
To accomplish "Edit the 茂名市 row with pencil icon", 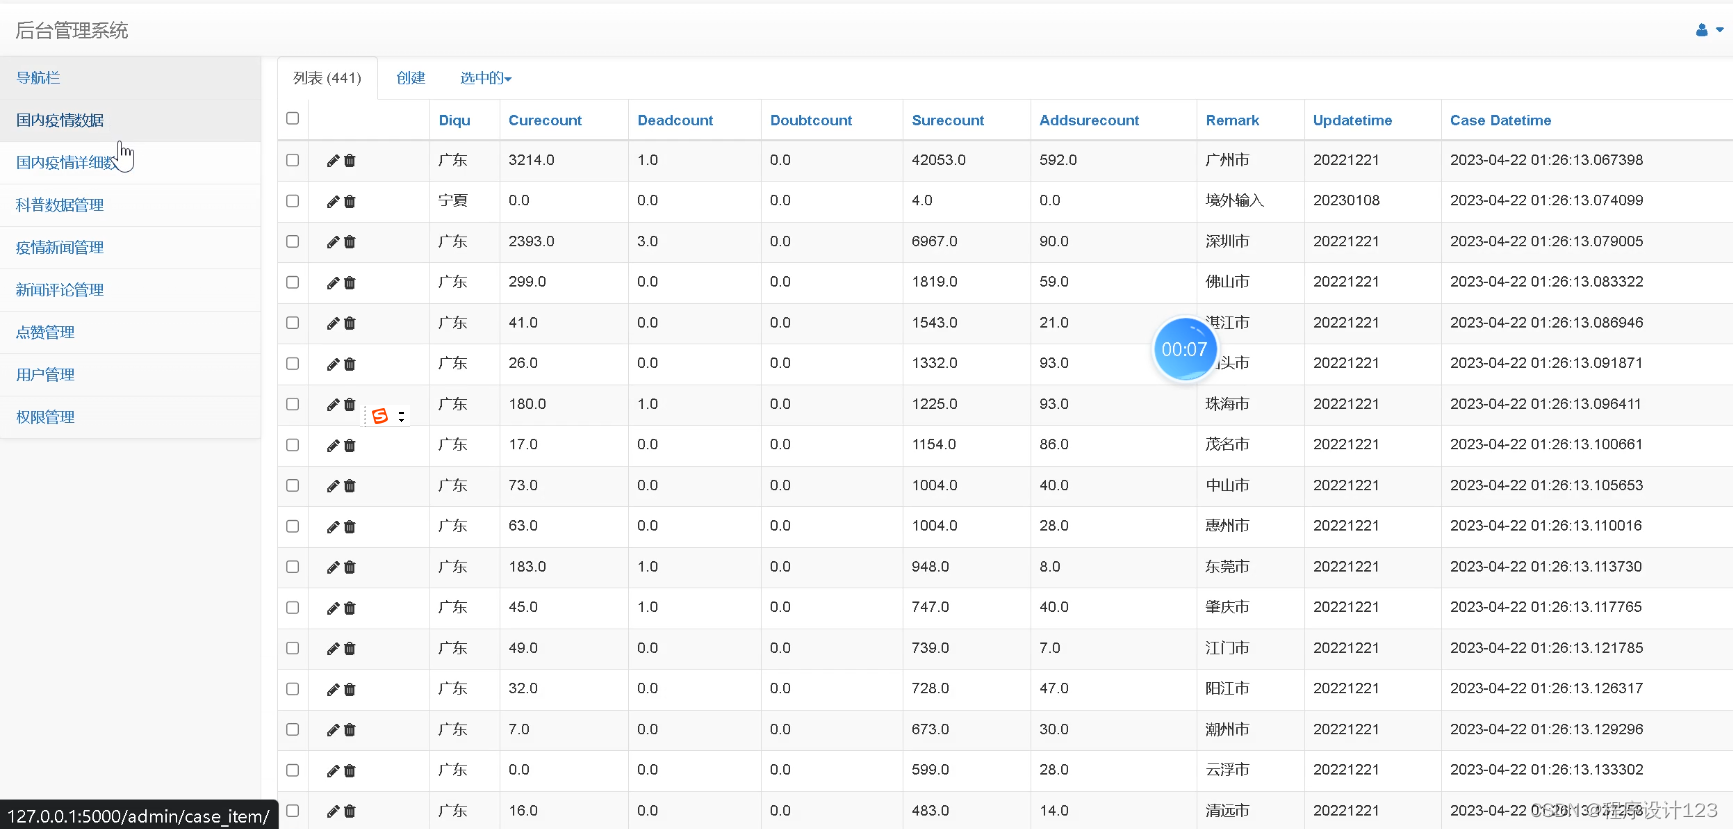I will (x=333, y=445).
